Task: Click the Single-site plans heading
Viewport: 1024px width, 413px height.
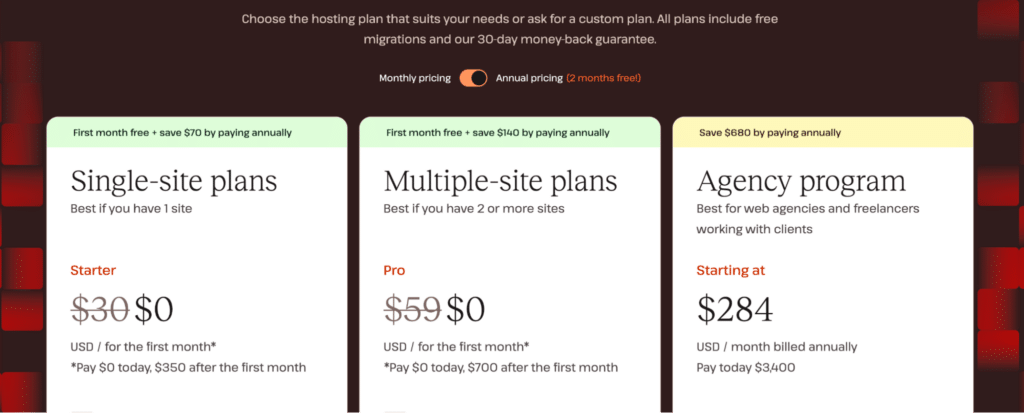Action: [x=174, y=181]
